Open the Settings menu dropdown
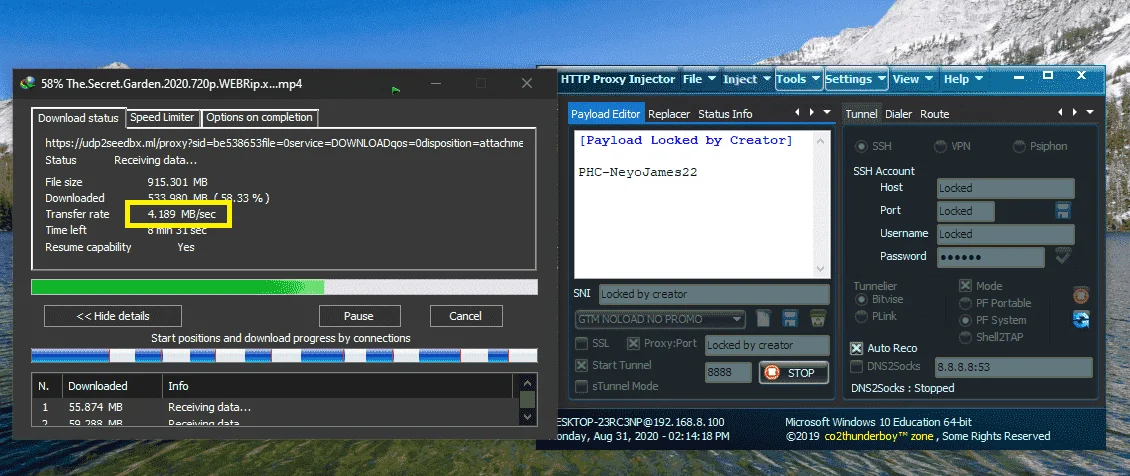Screen dimensions: 1130x476 pyautogui.click(x=856, y=79)
